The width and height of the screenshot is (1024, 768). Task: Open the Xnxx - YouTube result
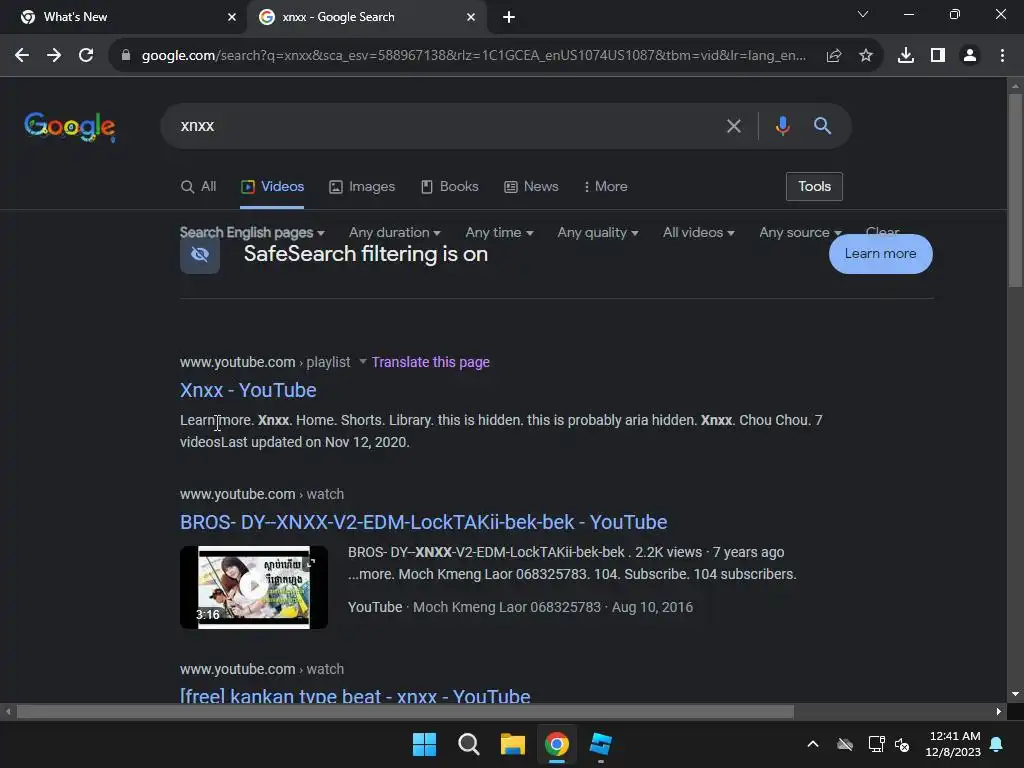click(248, 391)
